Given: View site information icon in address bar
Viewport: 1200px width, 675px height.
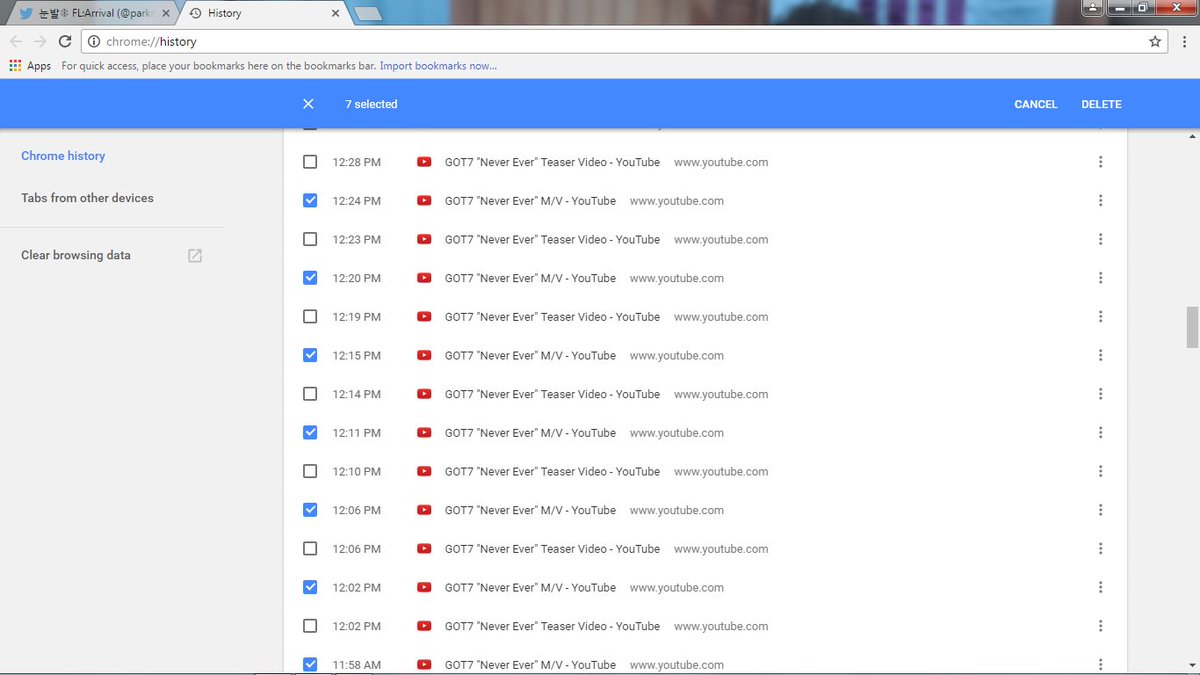Looking at the screenshot, I should point(93,42).
